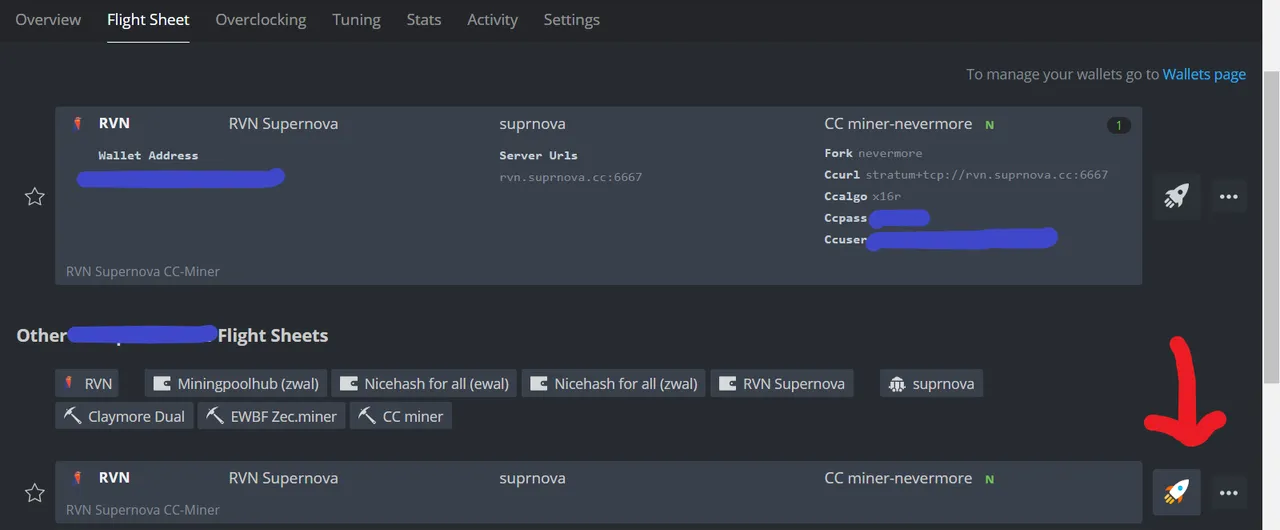Filter by Claymore Dual miner tag
1280x530 pixels.
click(125, 416)
